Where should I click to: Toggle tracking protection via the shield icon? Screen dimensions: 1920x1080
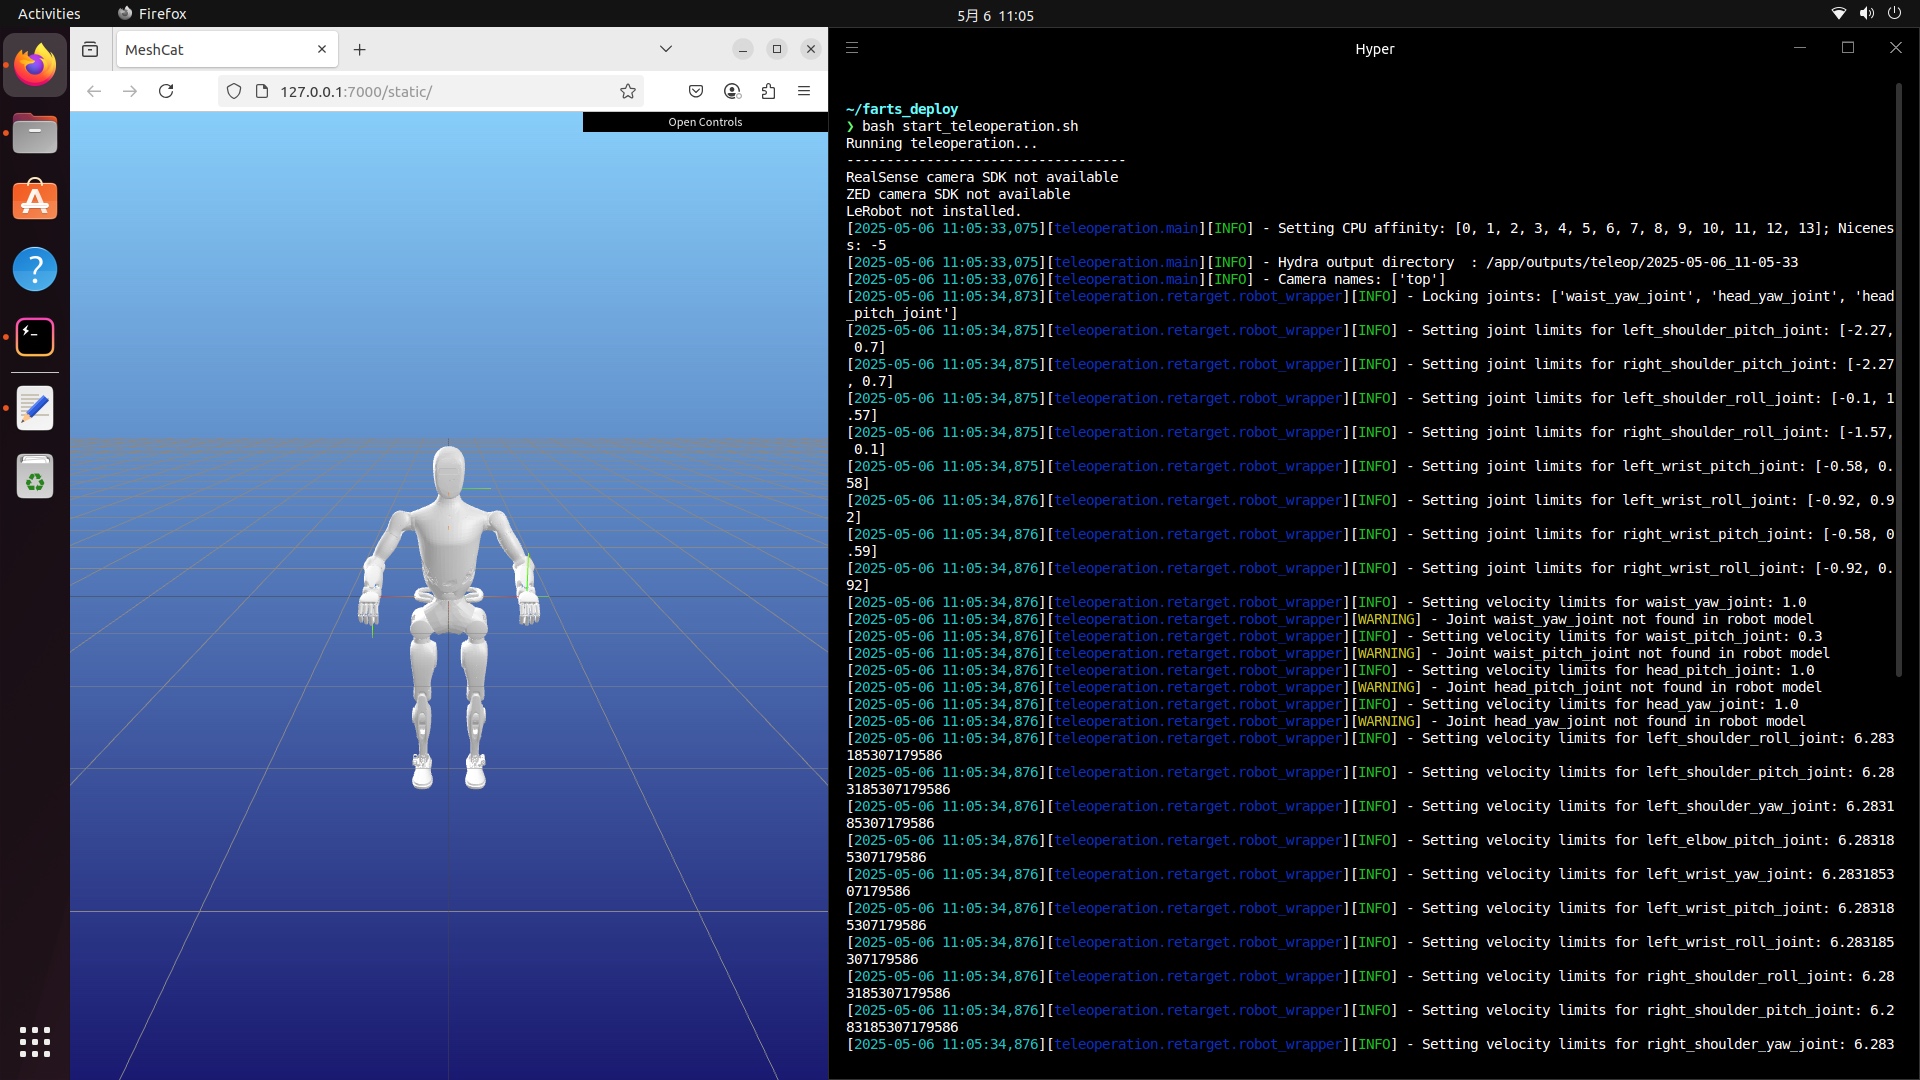tap(233, 91)
